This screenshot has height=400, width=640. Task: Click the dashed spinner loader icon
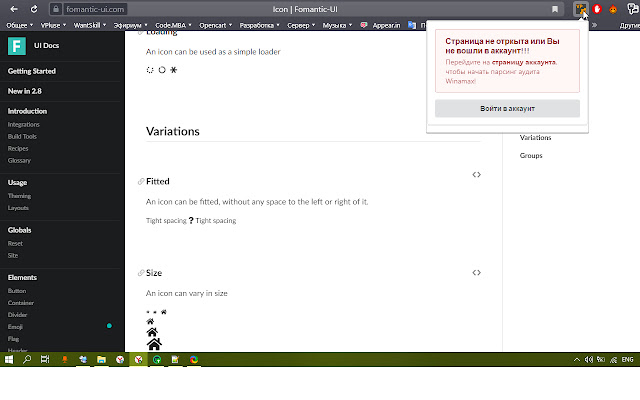point(150,70)
